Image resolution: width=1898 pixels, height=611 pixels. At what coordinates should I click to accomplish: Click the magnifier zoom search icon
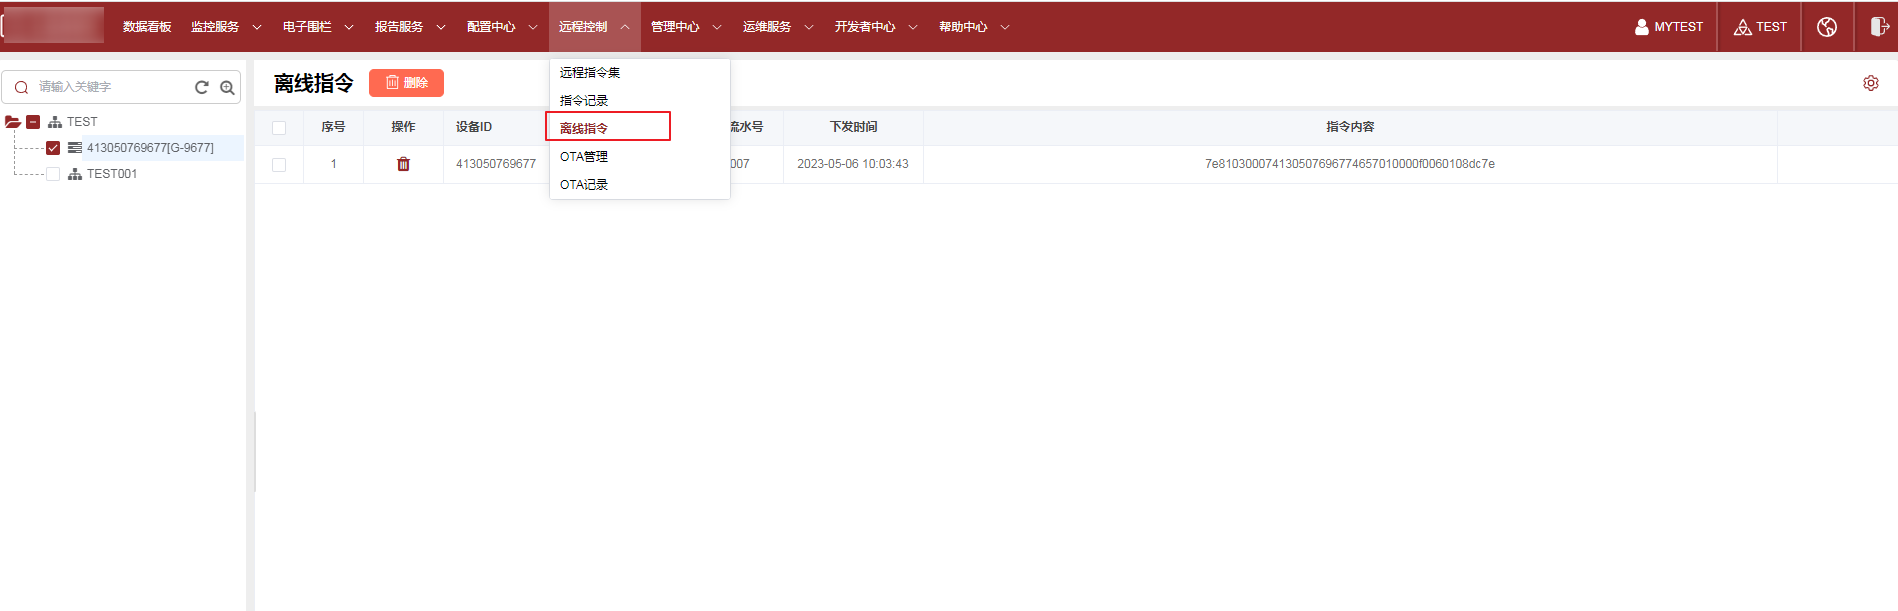click(x=227, y=87)
